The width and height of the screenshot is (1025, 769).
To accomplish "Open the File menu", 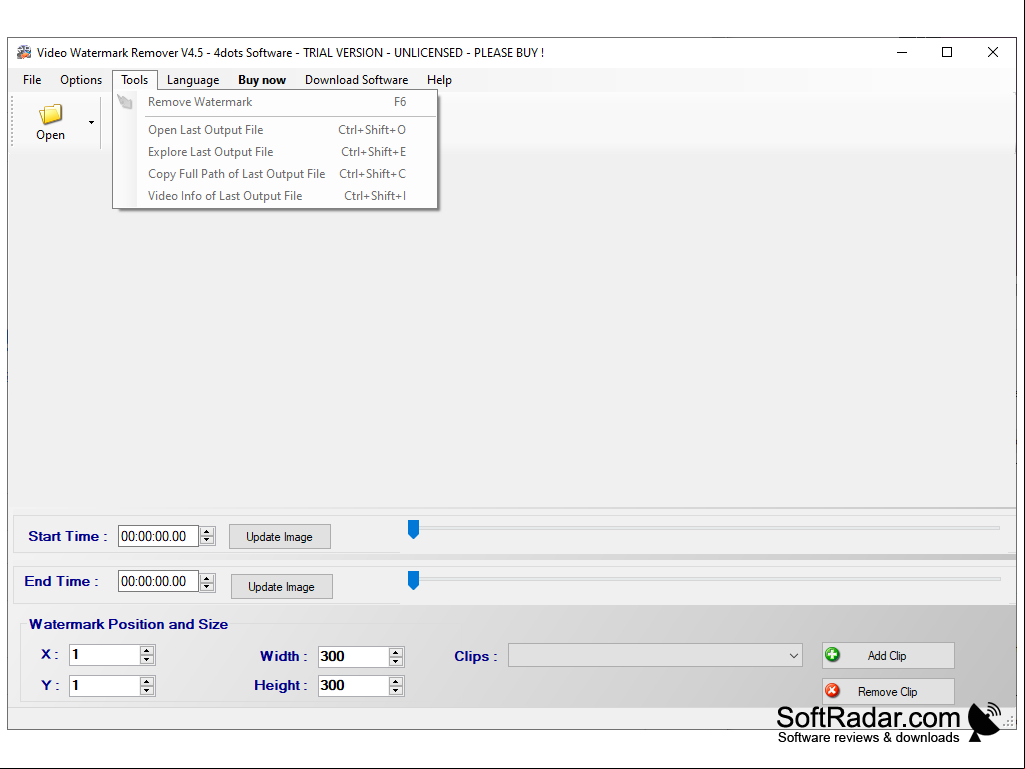I will coord(32,80).
